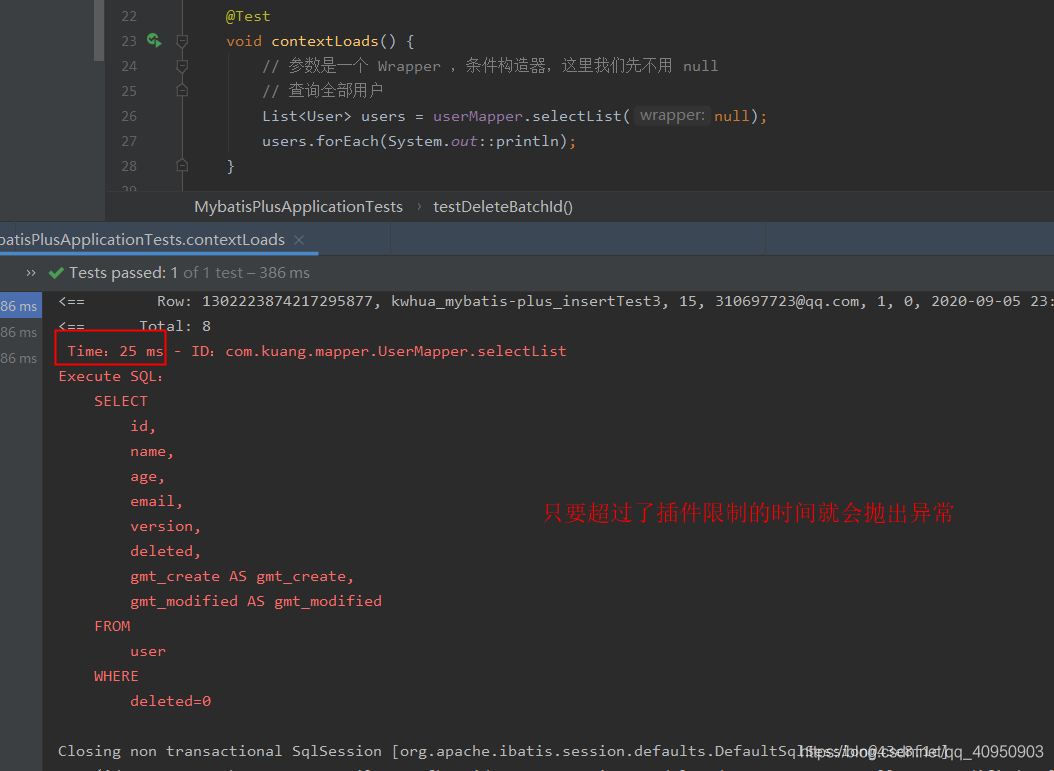This screenshot has height=771, width=1054.
Task: Toggle fold marker at line 25
Action: (x=181, y=90)
